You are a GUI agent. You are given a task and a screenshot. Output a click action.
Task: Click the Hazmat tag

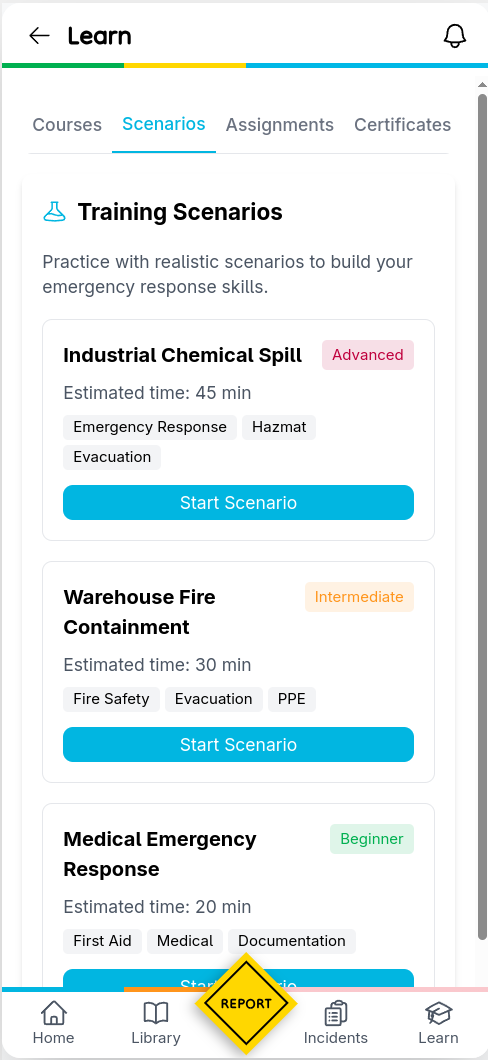click(279, 427)
